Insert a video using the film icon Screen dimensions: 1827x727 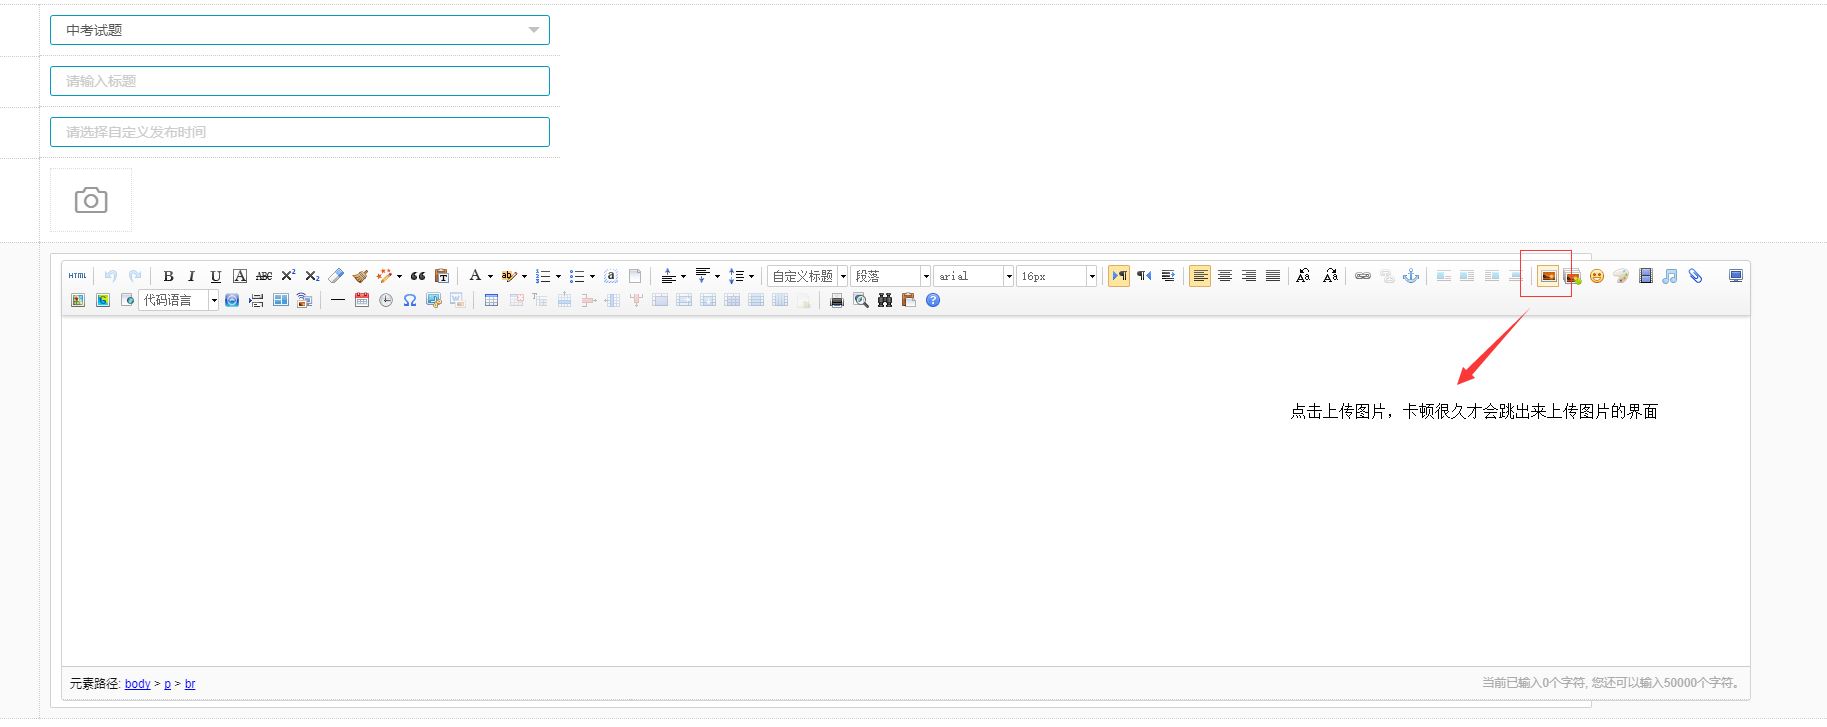(x=1646, y=276)
